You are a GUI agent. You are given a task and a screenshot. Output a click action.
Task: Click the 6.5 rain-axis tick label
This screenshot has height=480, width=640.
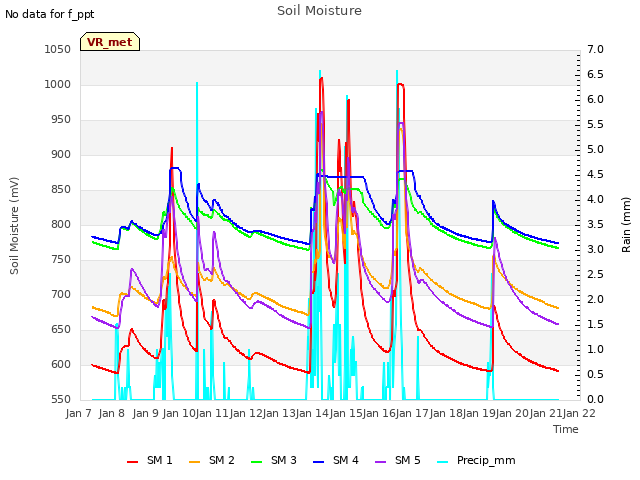[x=596, y=74]
